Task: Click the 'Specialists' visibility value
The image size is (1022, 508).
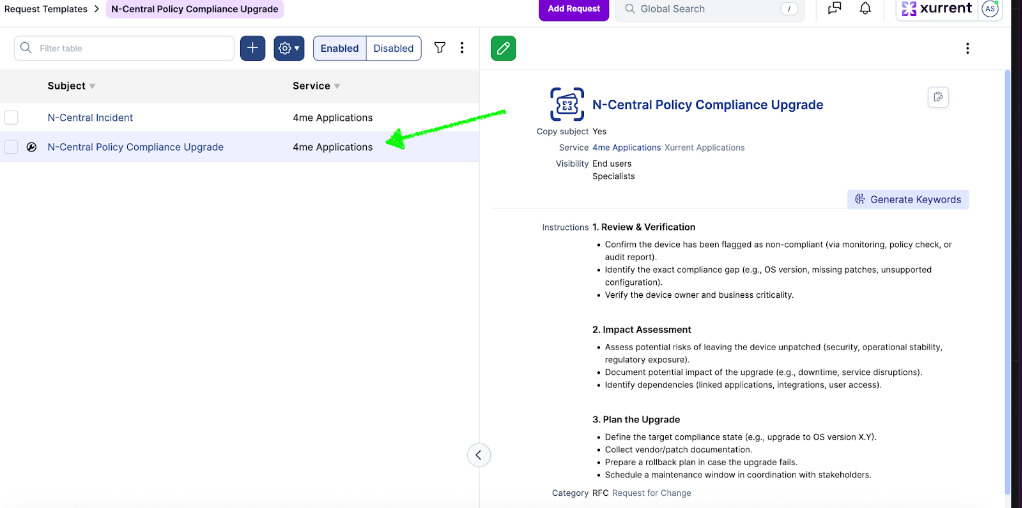Action: pos(613,176)
